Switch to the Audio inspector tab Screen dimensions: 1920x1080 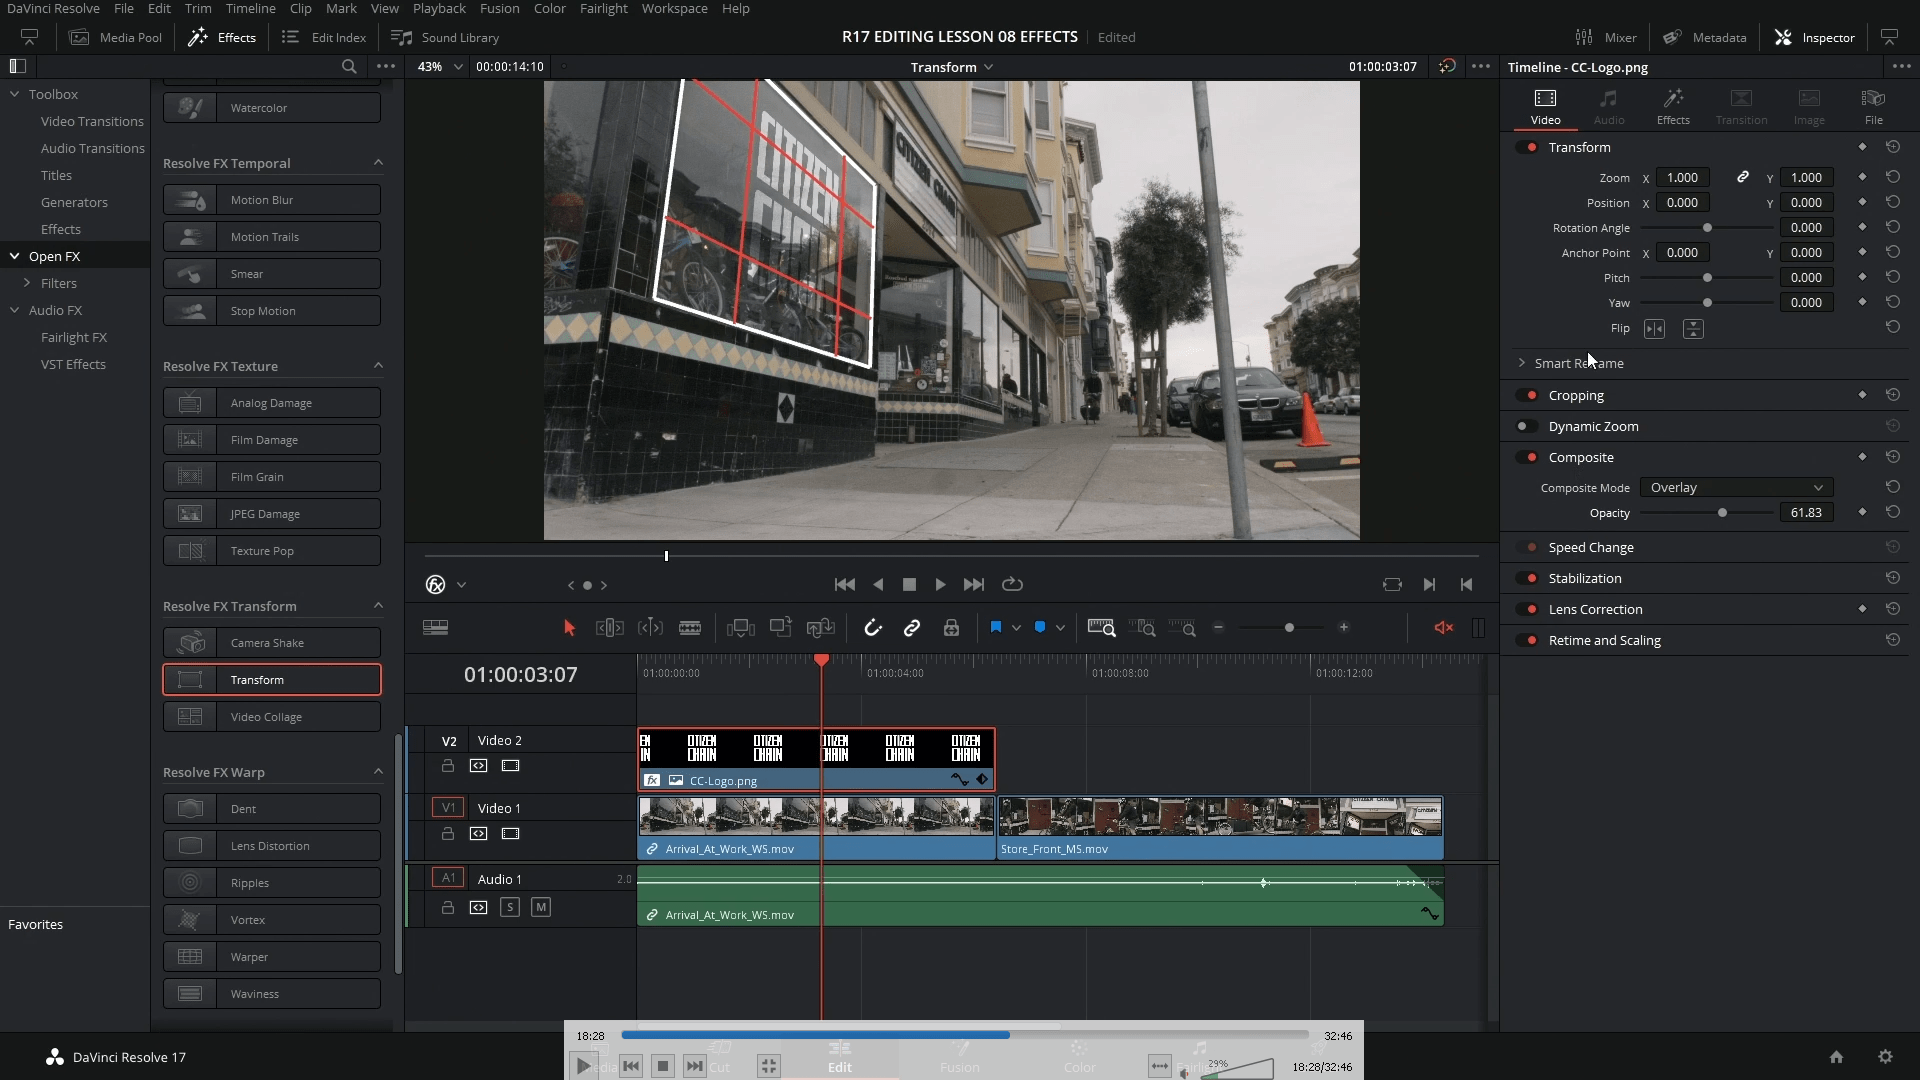(x=1610, y=107)
